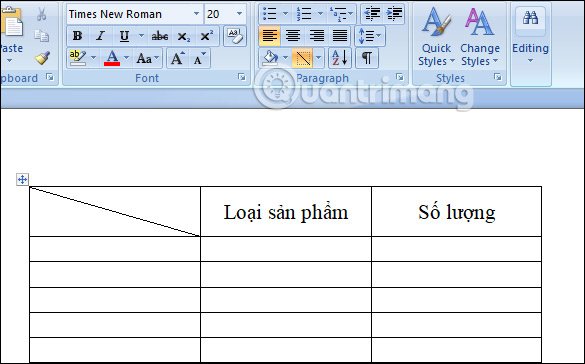Toggle Italic formatting
The height and width of the screenshot is (364, 585).
tap(100, 36)
